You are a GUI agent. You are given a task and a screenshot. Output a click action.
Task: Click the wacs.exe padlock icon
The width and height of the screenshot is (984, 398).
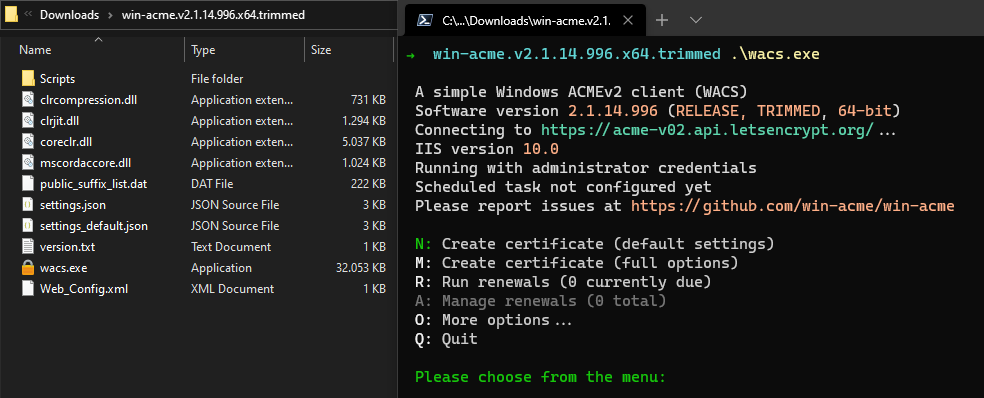[28, 268]
